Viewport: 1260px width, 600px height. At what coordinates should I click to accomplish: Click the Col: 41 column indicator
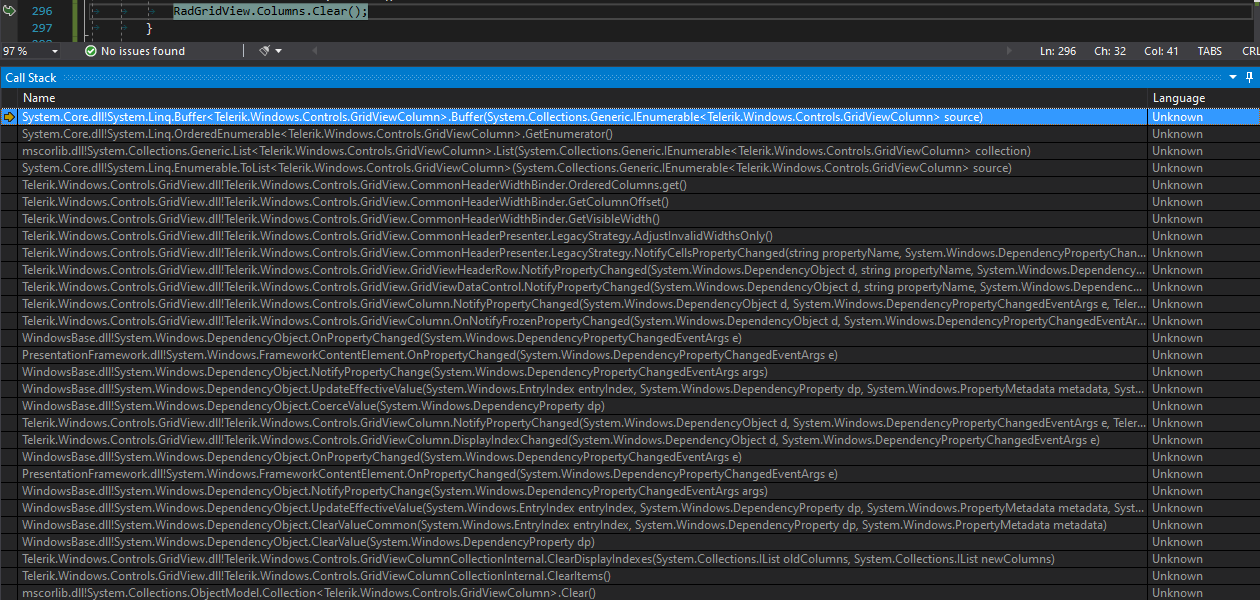[x=1161, y=51]
